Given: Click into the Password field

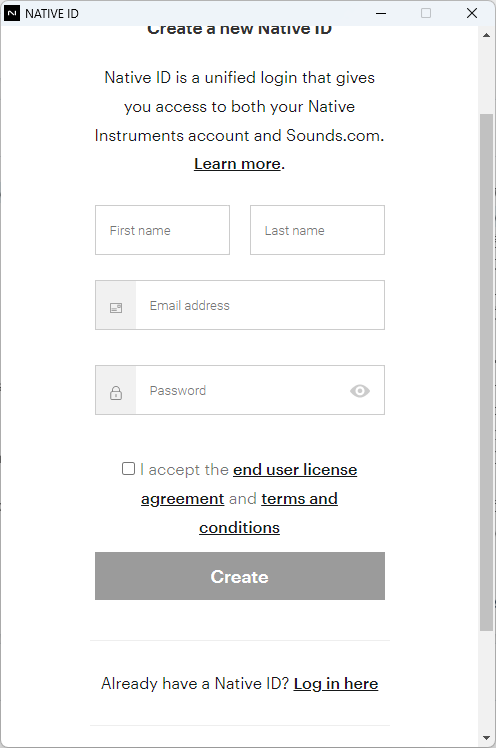Looking at the screenshot, I should coord(240,390).
